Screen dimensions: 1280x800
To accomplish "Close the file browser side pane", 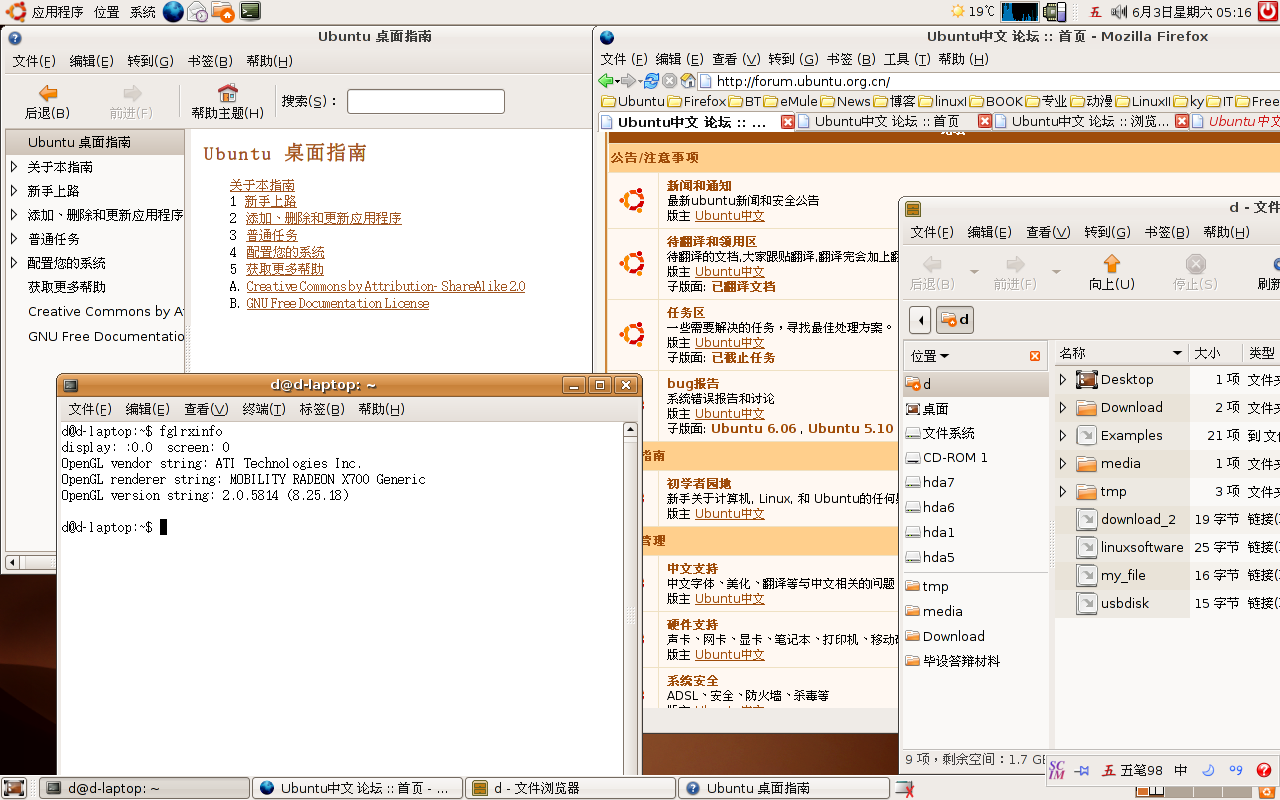I will point(1035,356).
